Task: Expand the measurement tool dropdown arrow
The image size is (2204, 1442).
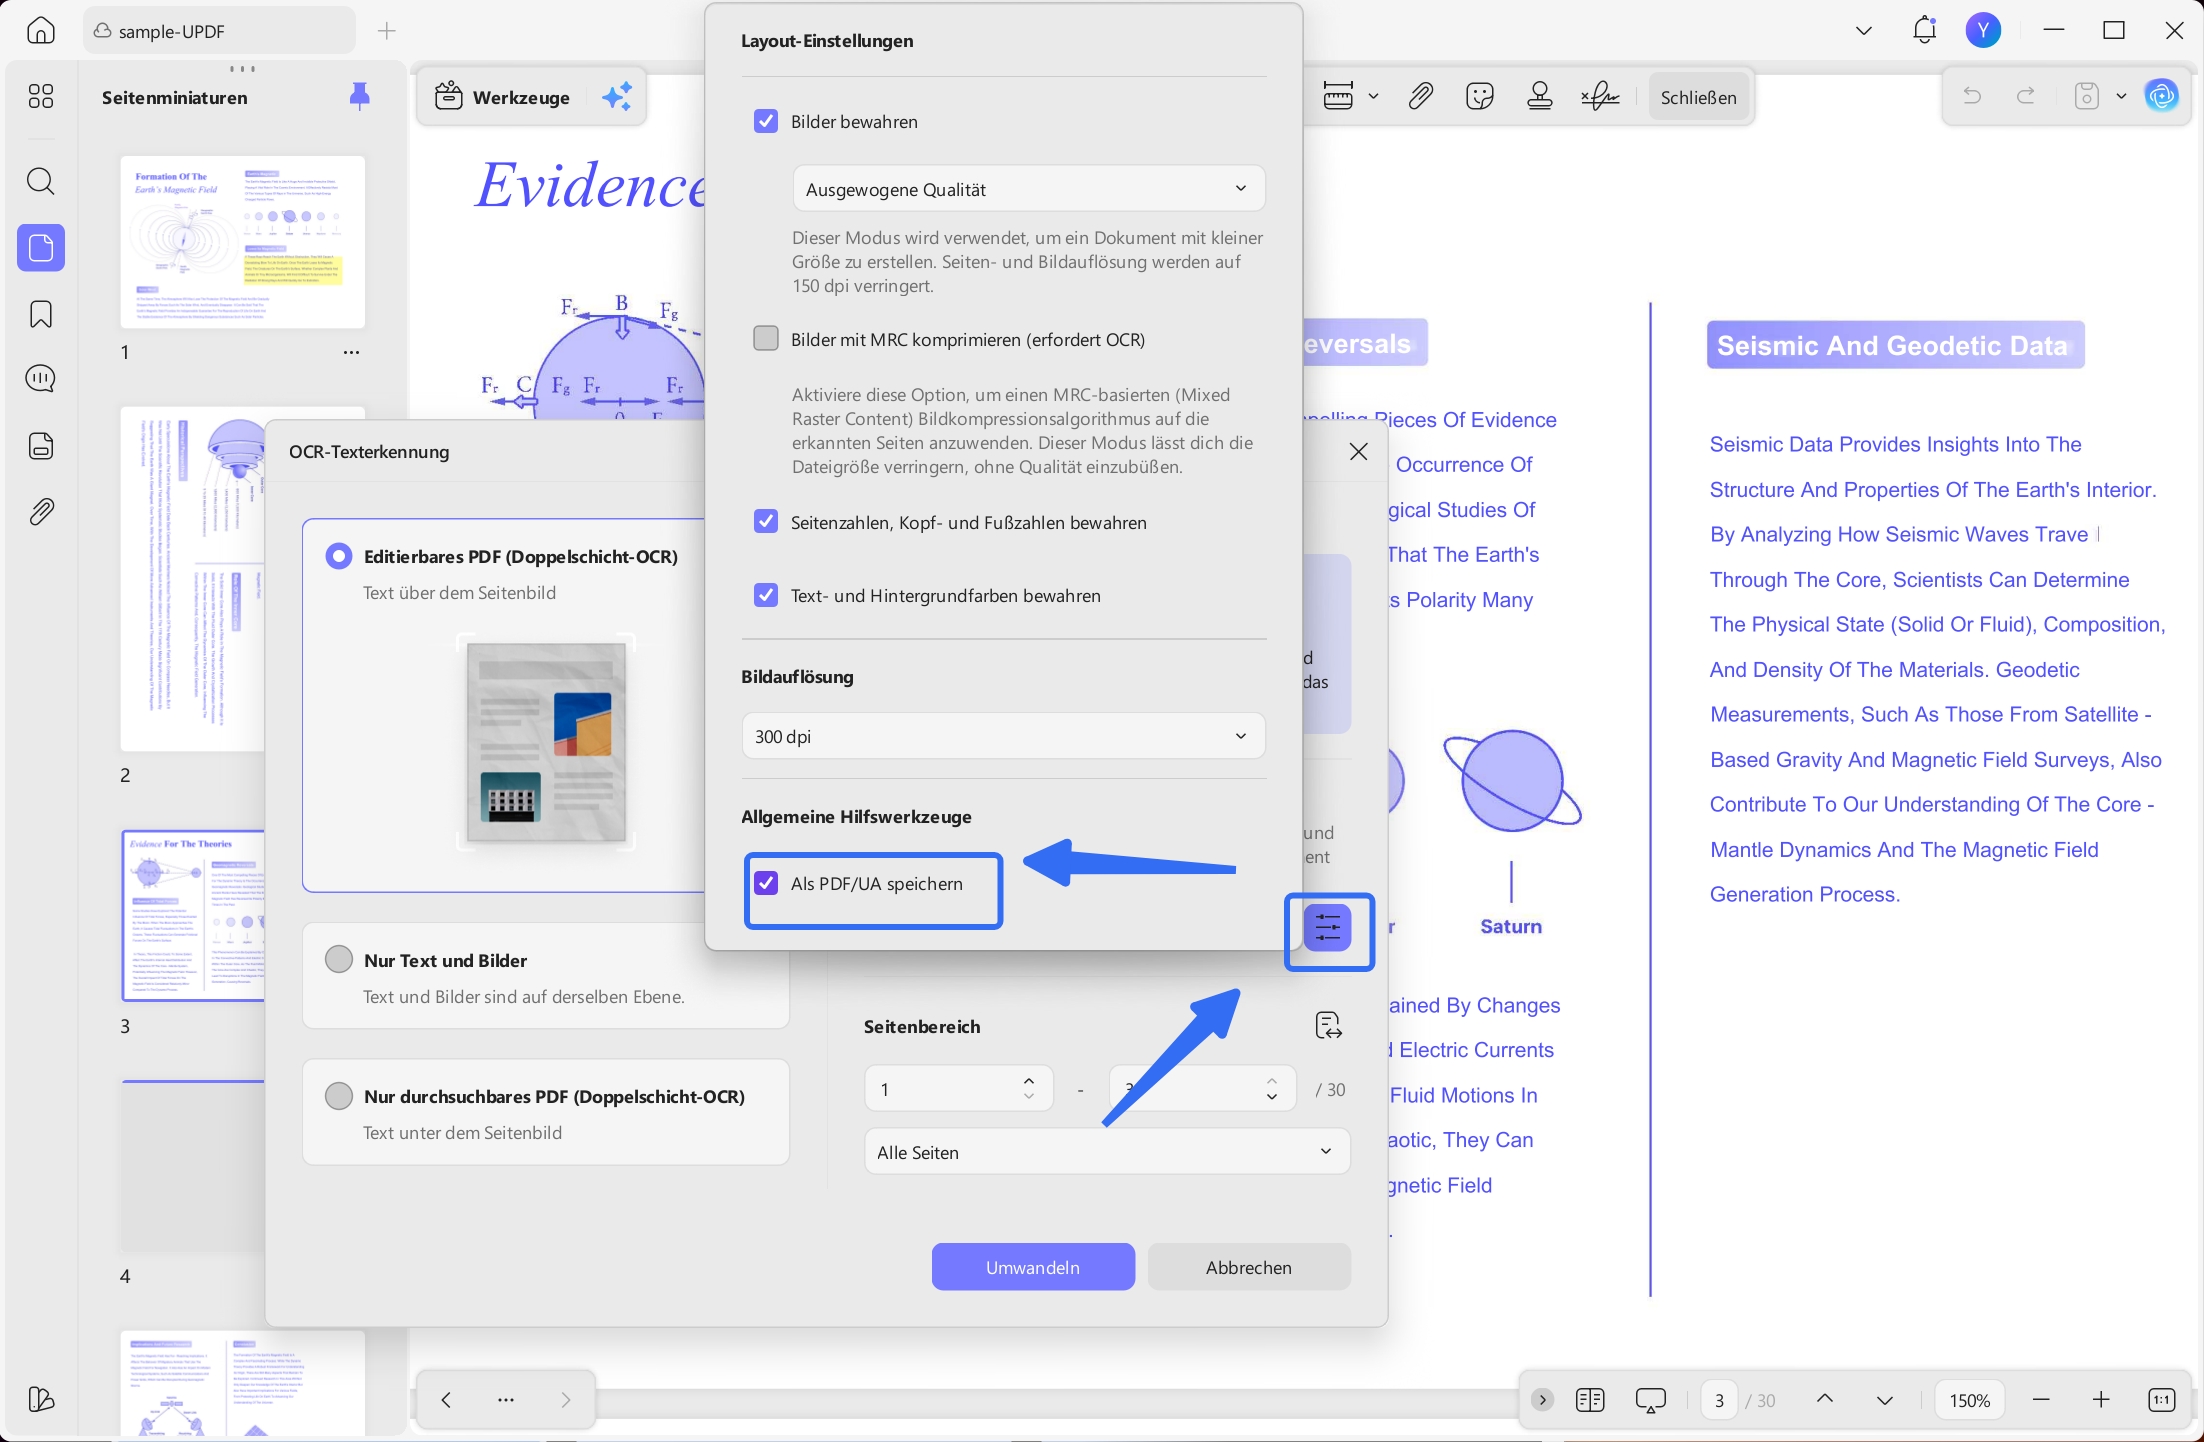Action: (1374, 96)
